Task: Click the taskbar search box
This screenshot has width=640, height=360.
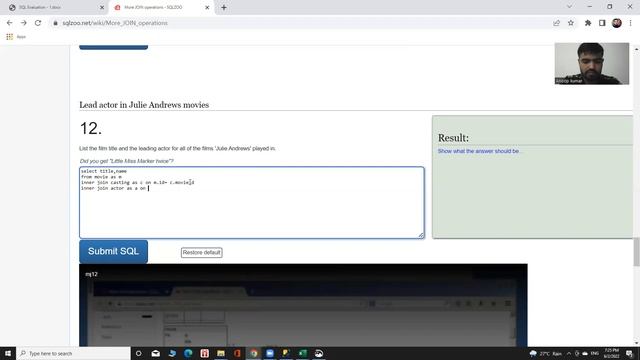Action: tap(73, 353)
